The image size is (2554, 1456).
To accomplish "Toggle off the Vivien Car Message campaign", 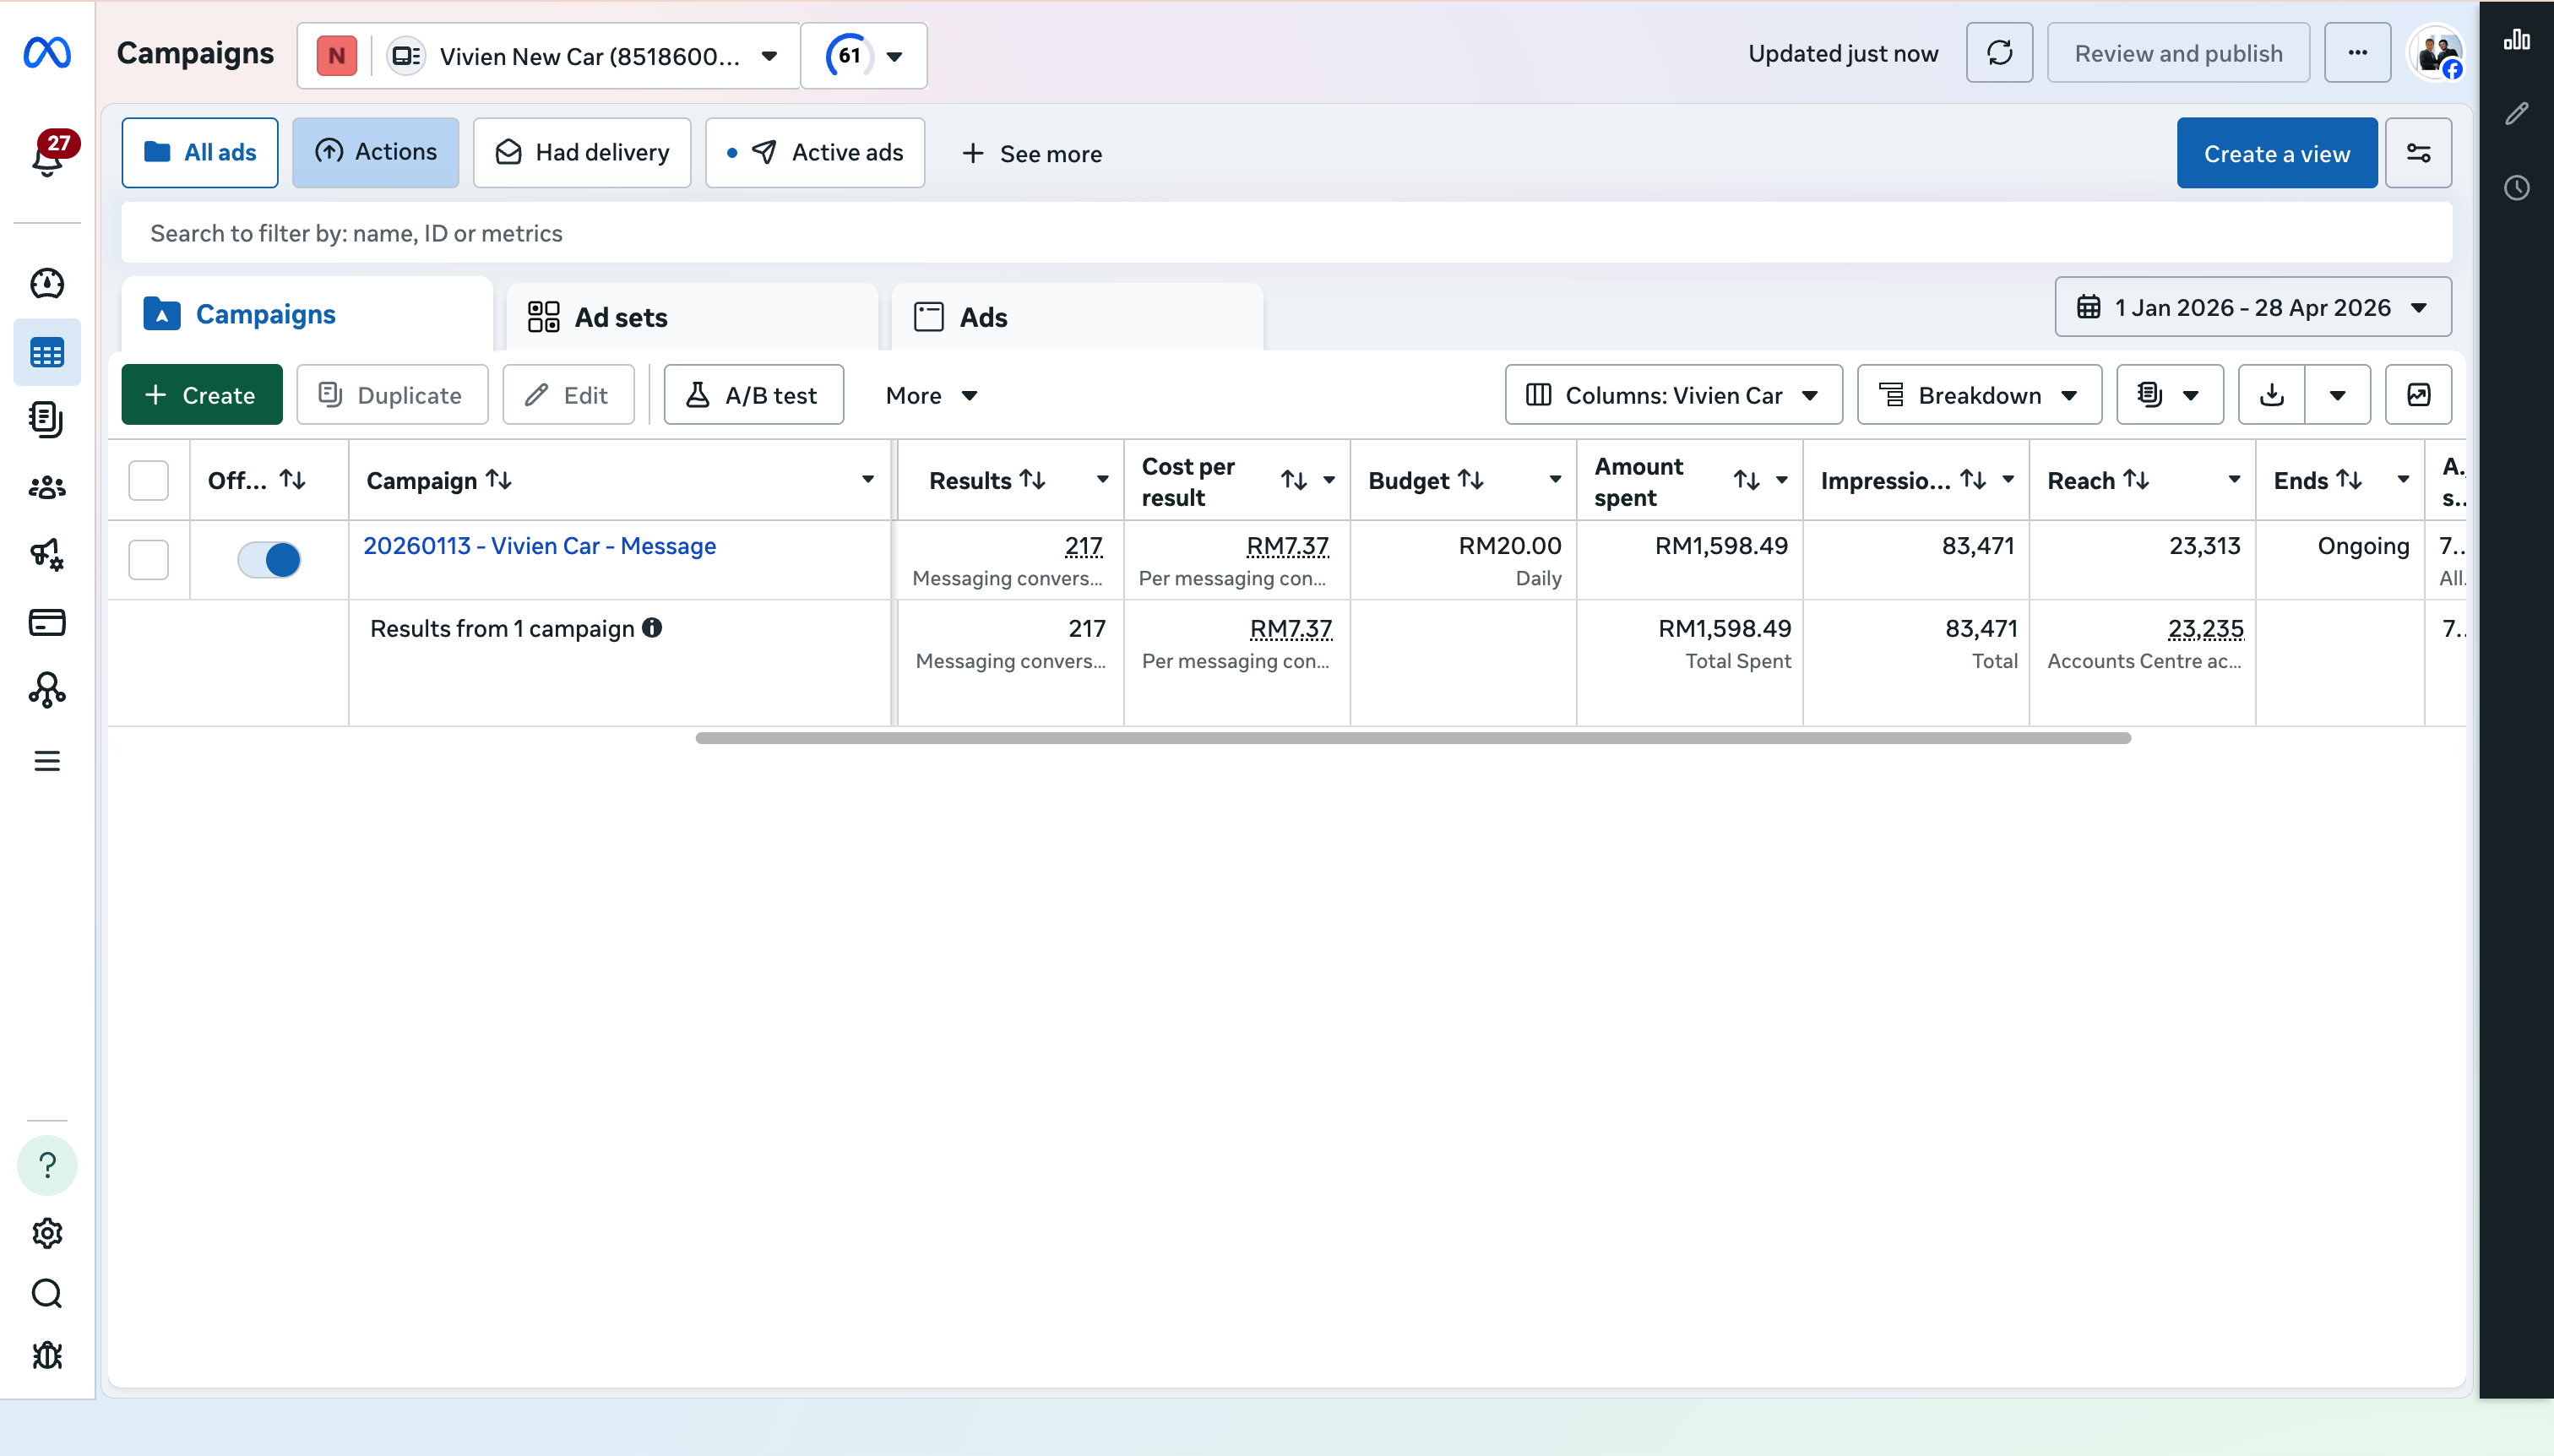I will pyautogui.click(x=269, y=560).
